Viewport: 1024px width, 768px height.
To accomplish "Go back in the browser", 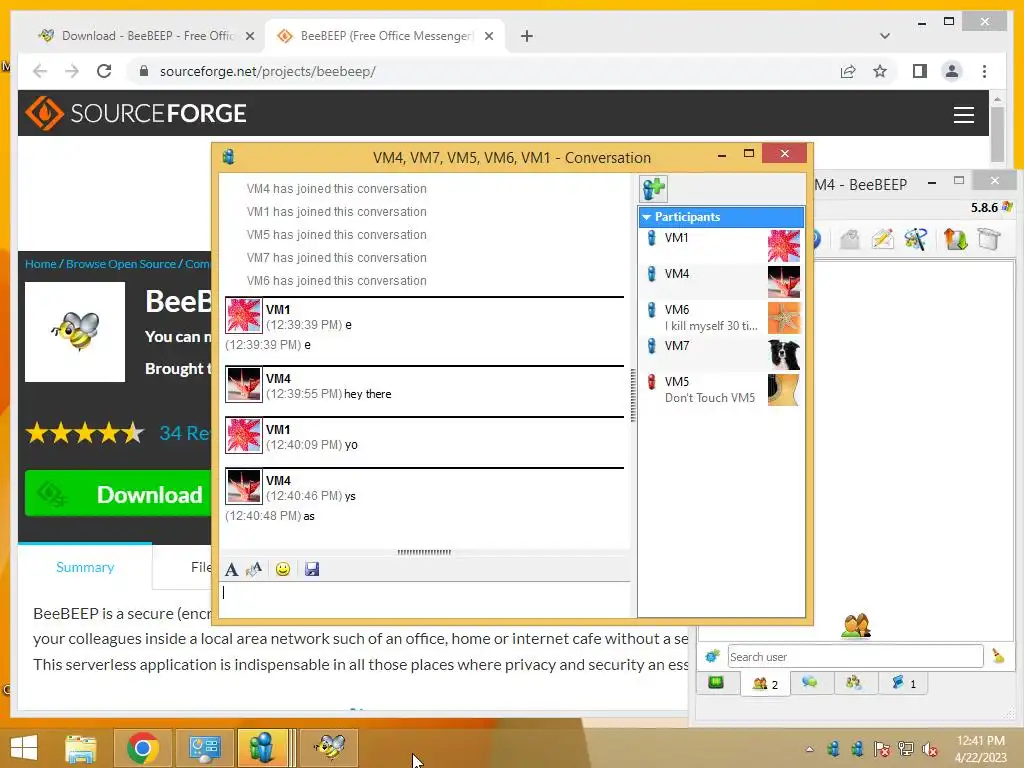I will 40,71.
